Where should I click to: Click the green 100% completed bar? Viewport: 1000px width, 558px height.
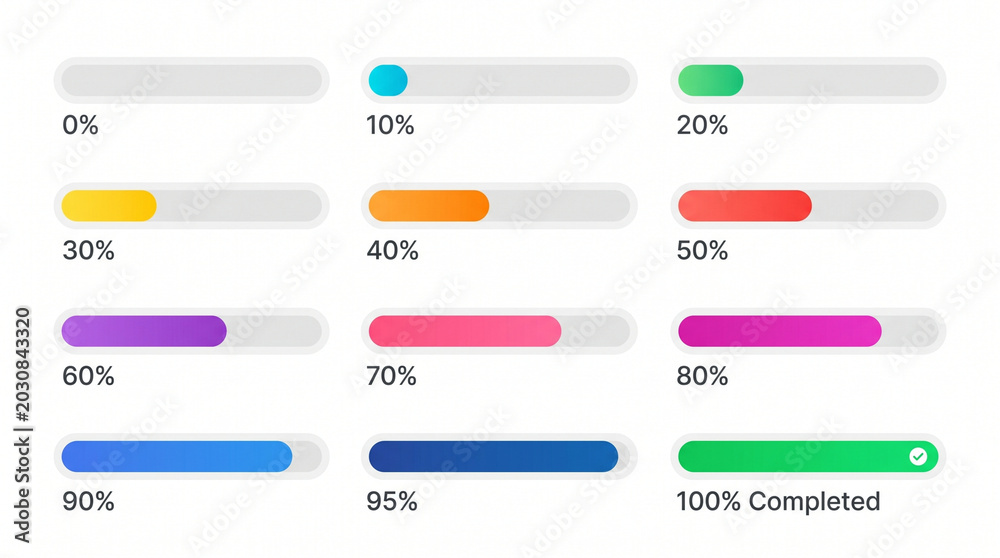(808, 457)
